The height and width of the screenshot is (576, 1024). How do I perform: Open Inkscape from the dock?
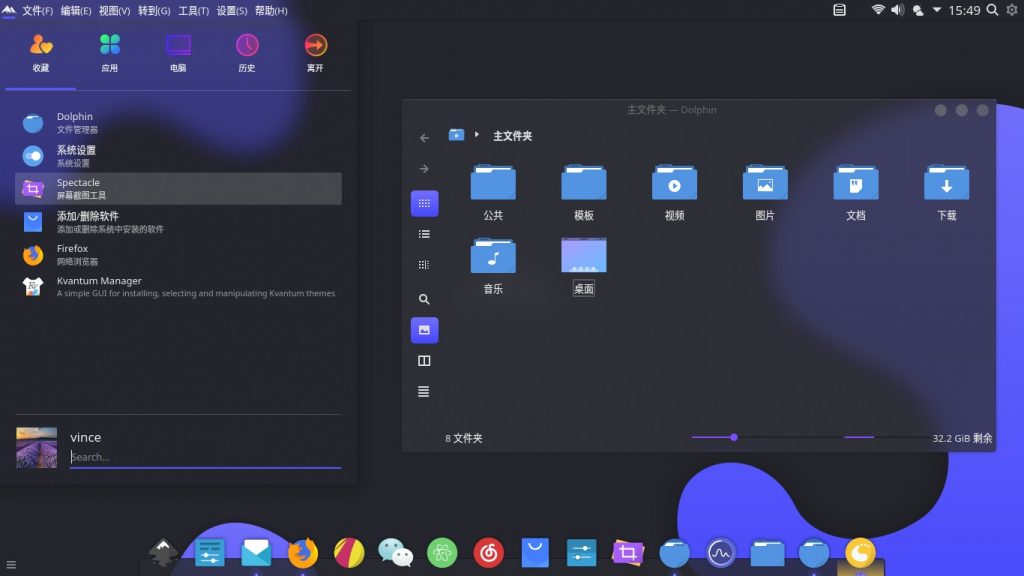(x=163, y=551)
